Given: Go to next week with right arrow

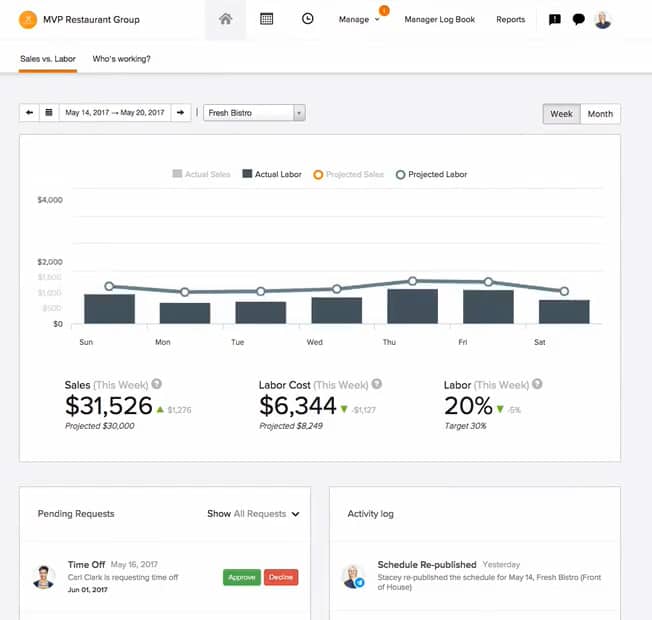Looking at the screenshot, I should click(x=180, y=113).
